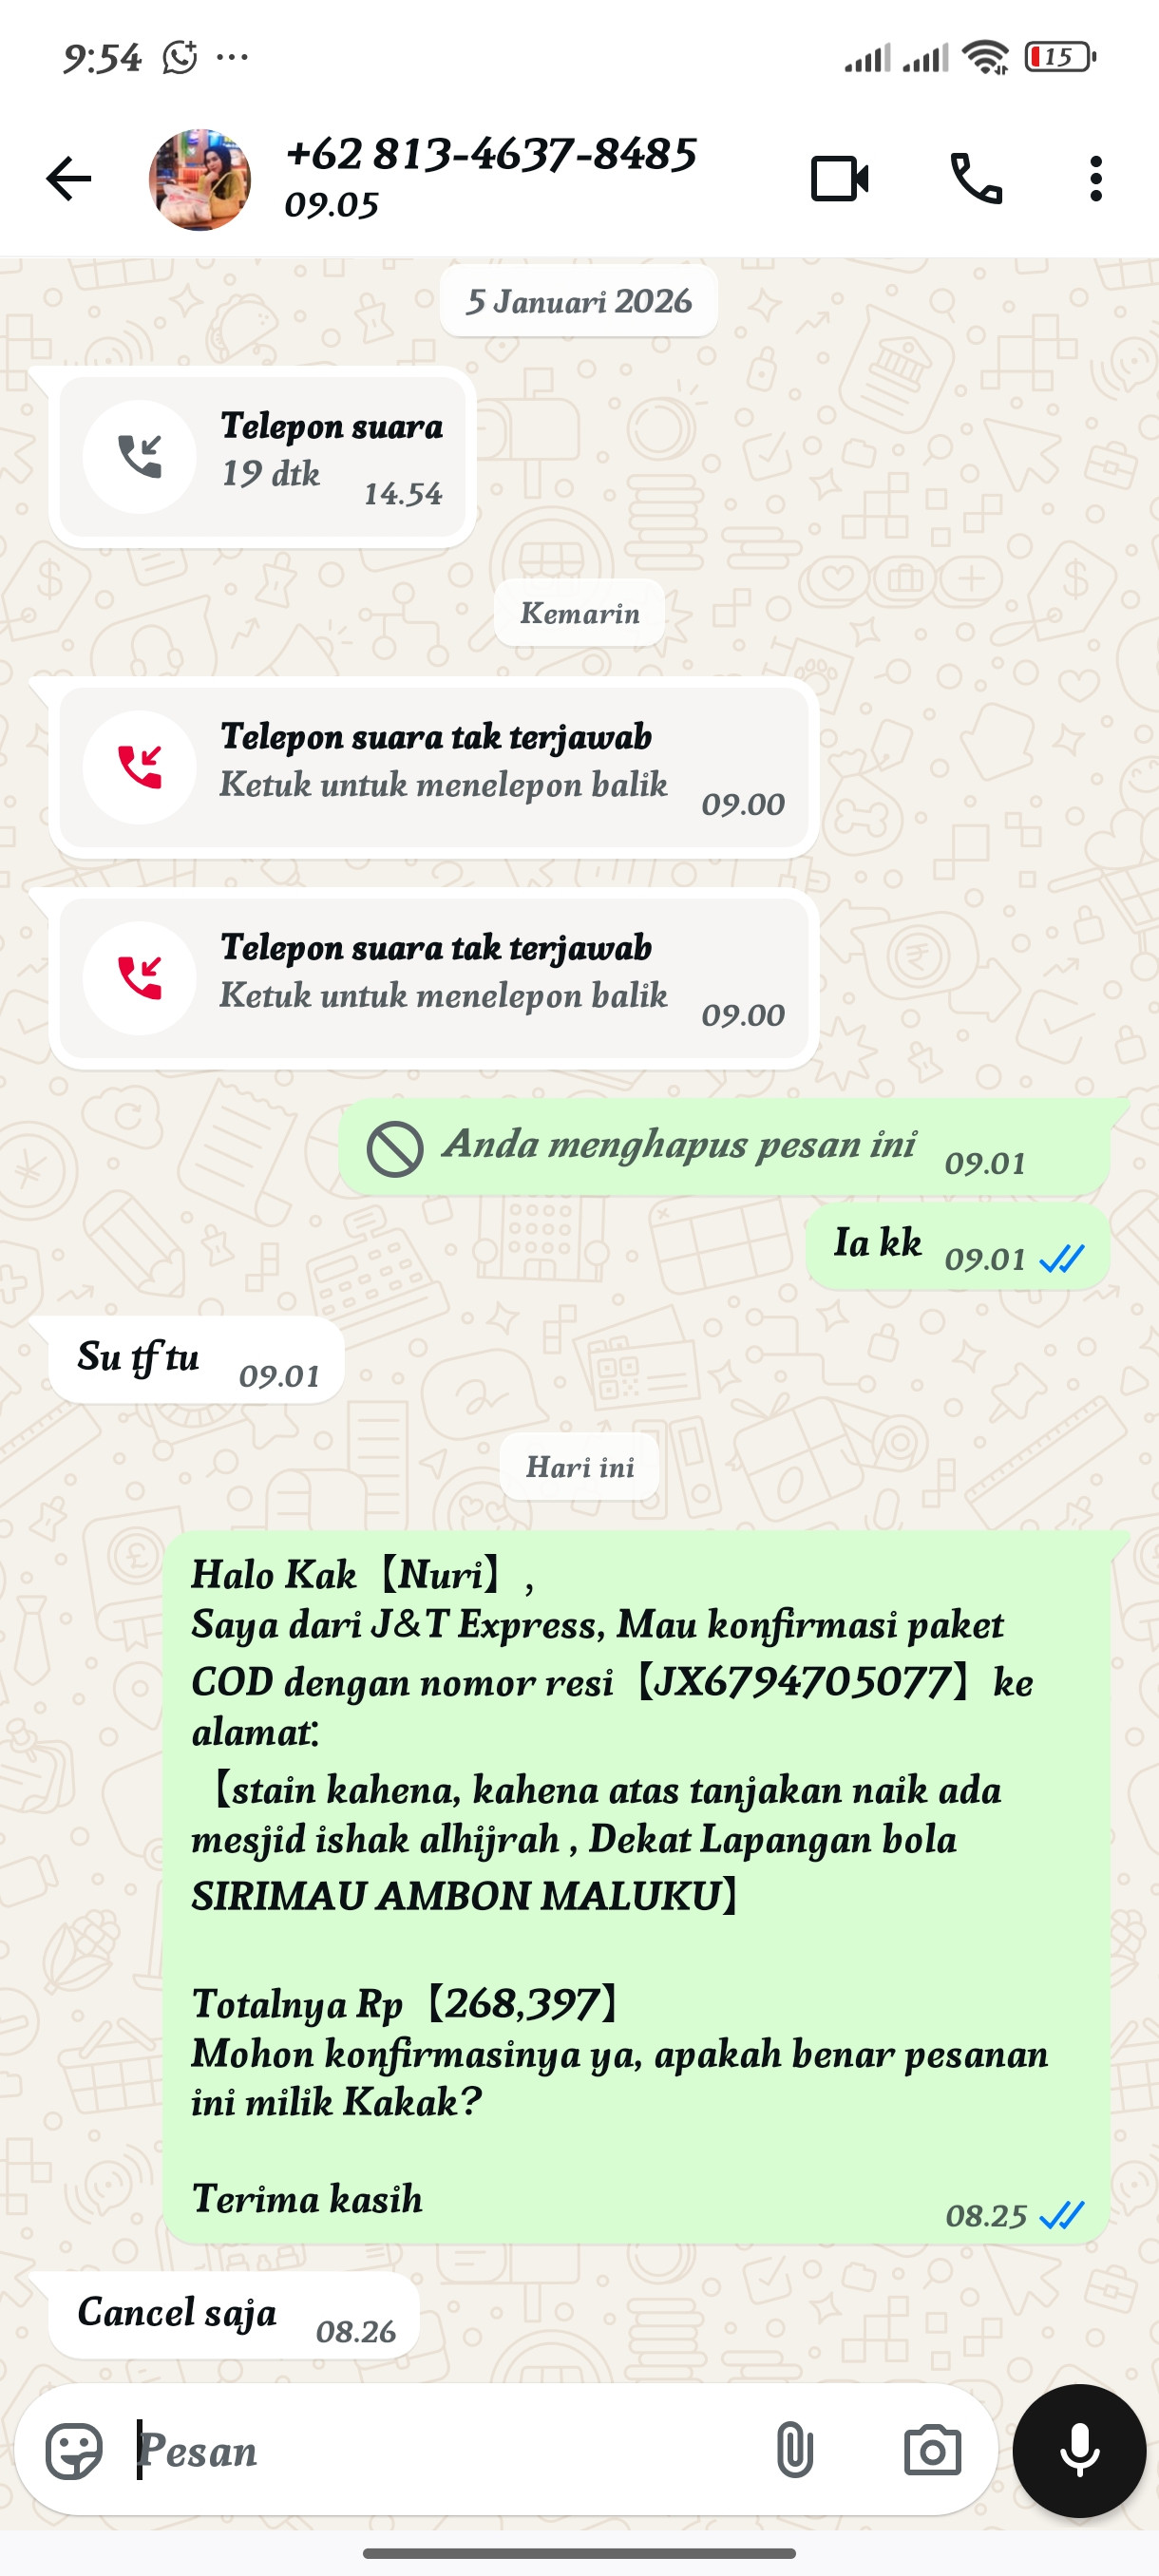Call back second missed voice call
The width and height of the screenshot is (1159, 2576).
pos(434,978)
